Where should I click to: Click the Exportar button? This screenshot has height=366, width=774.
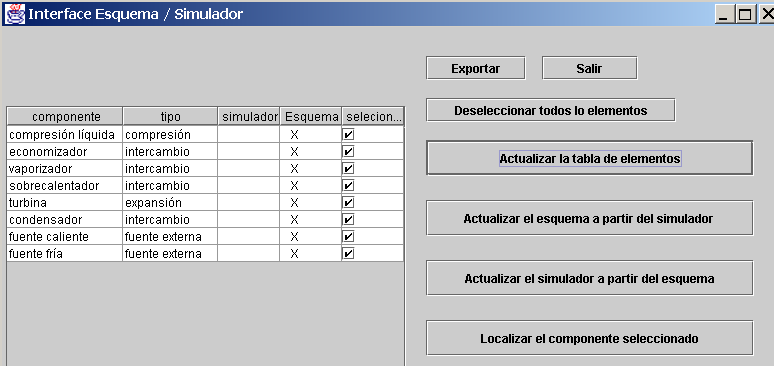click(475, 68)
